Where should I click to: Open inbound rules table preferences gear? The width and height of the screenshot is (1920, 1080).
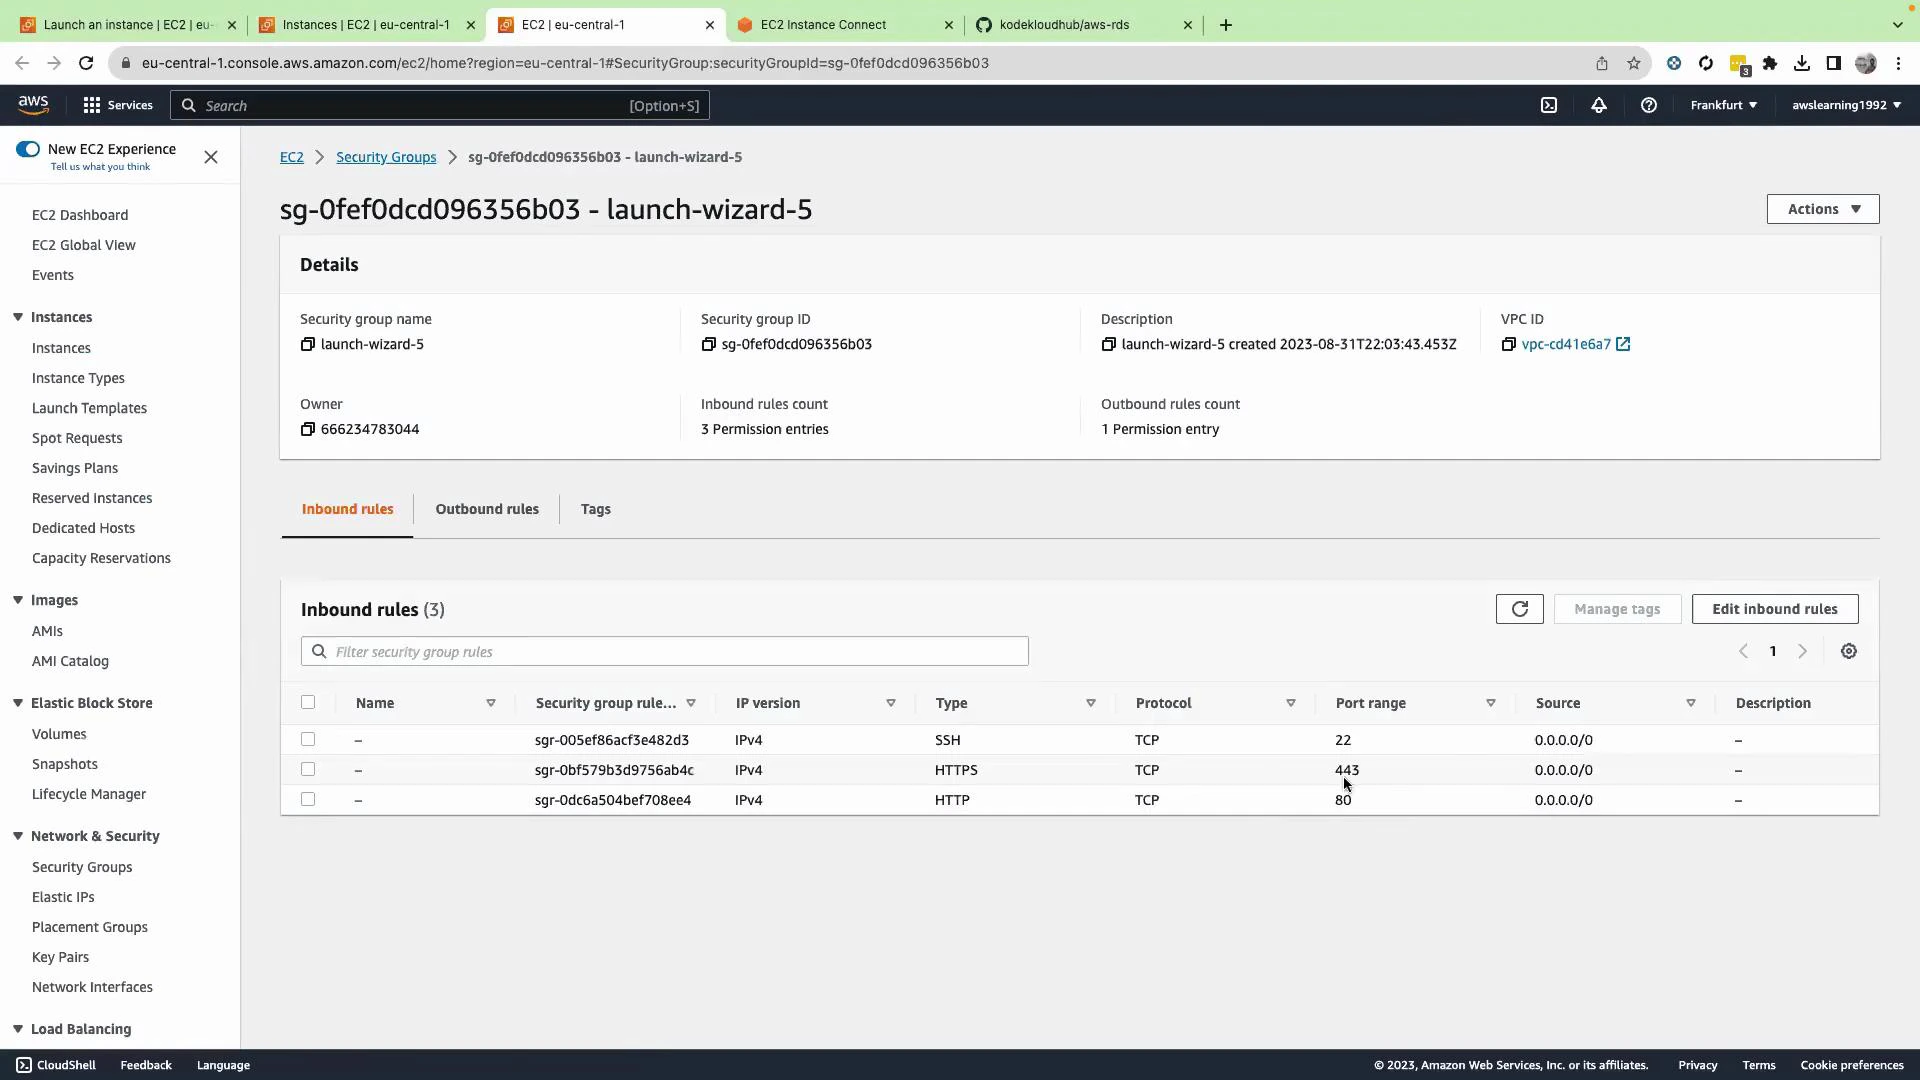click(1849, 651)
